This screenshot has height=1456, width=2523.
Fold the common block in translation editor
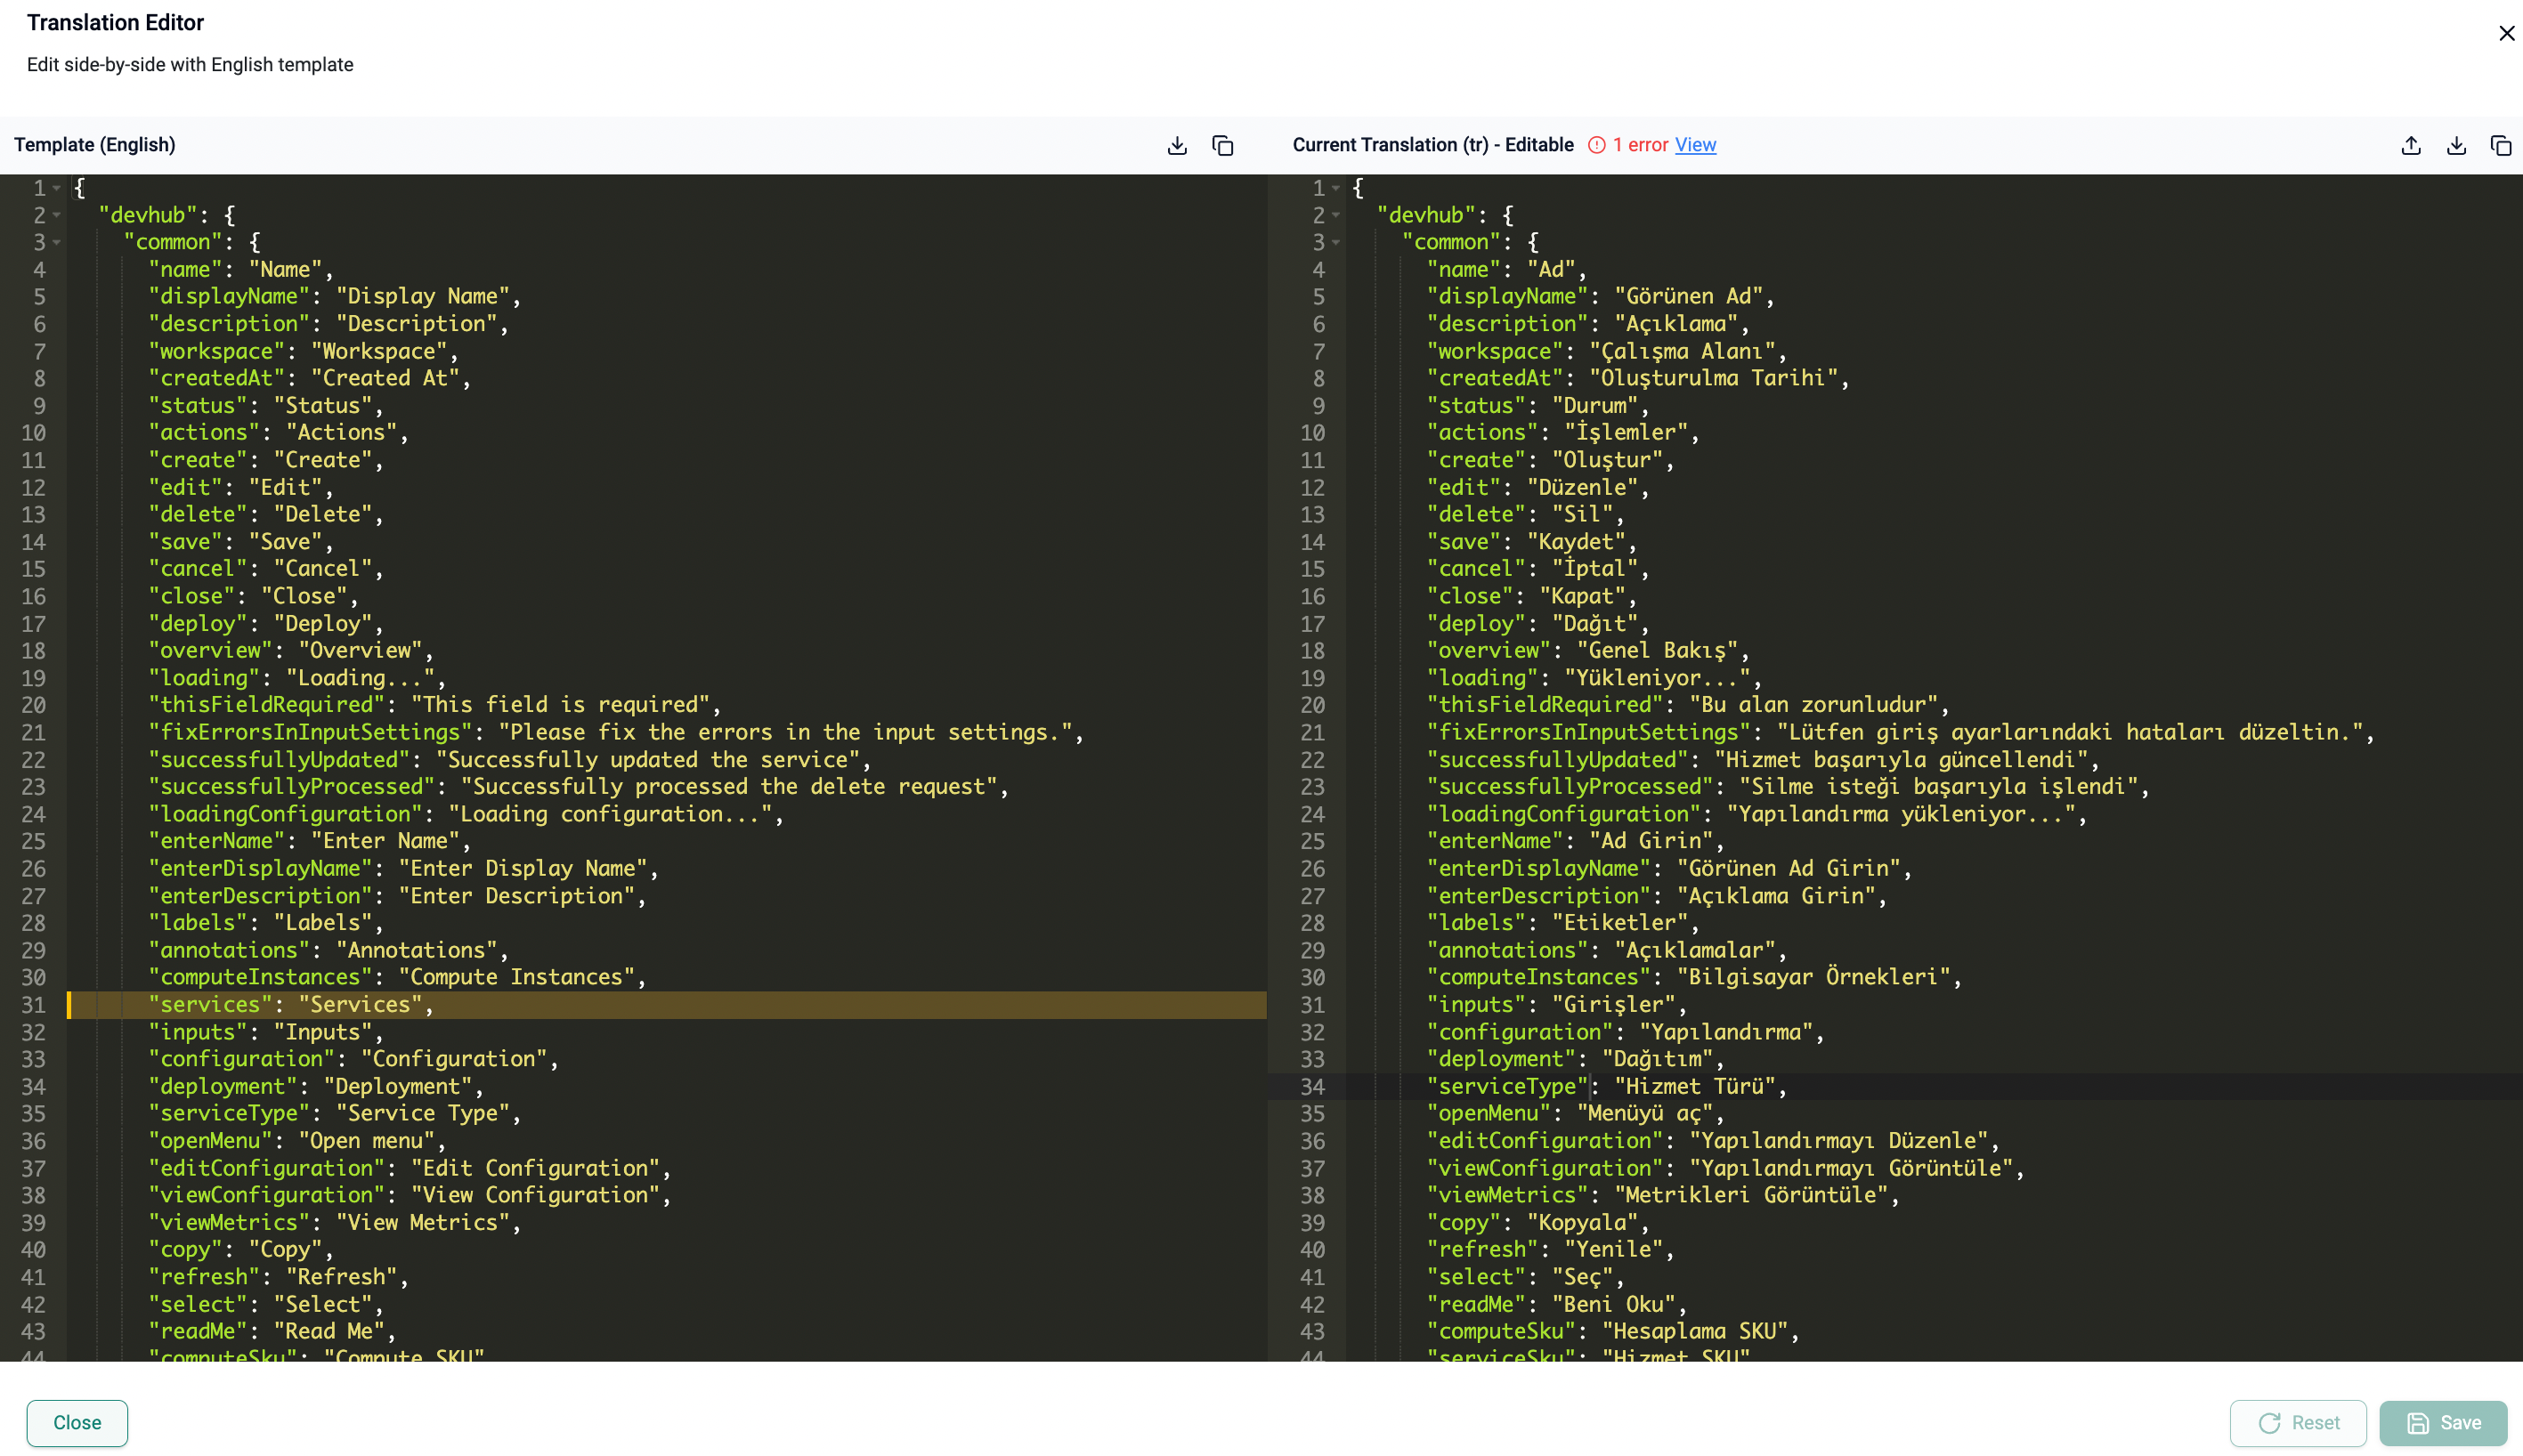click(x=1336, y=242)
